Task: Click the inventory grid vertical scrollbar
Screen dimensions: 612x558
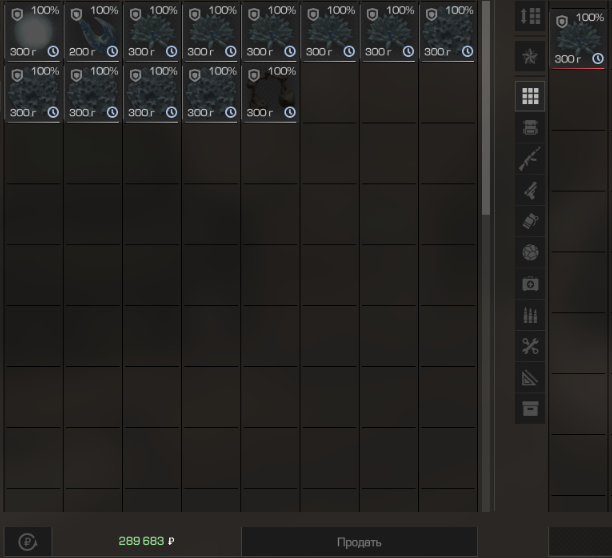Action: (486, 108)
